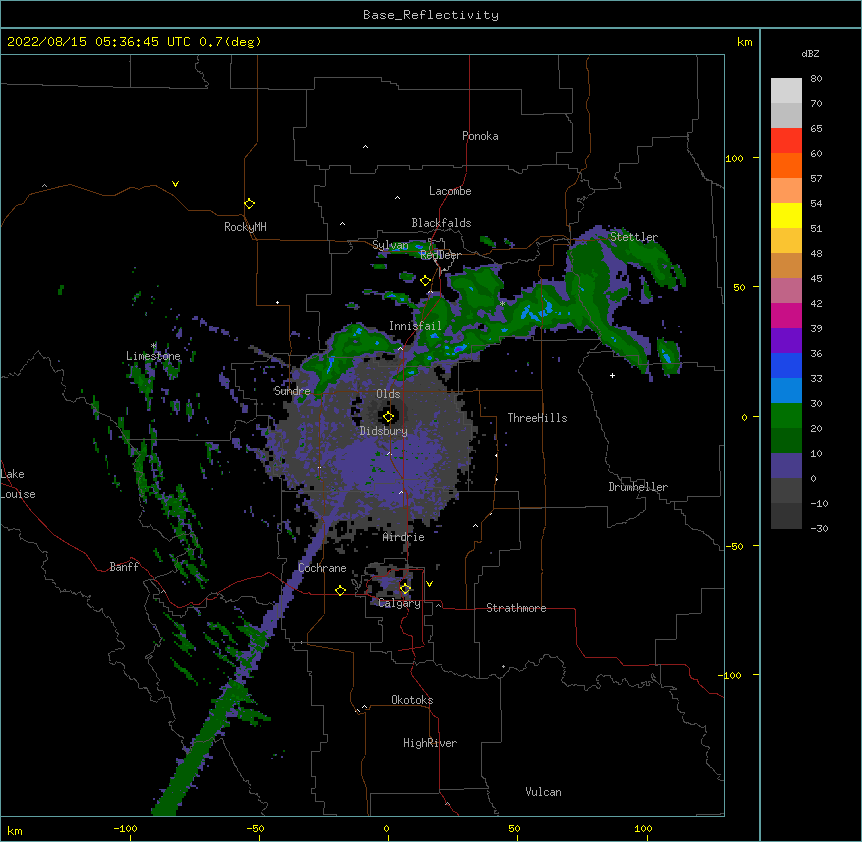The width and height of the screenshot is (862, 842).
Task: Select the red 65 dBZ legend color
Action: click(x=786, y=140)
